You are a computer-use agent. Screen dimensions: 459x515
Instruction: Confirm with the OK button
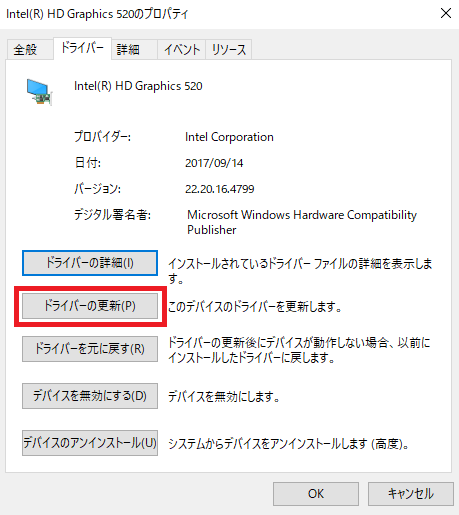click(x=316, y=494)
